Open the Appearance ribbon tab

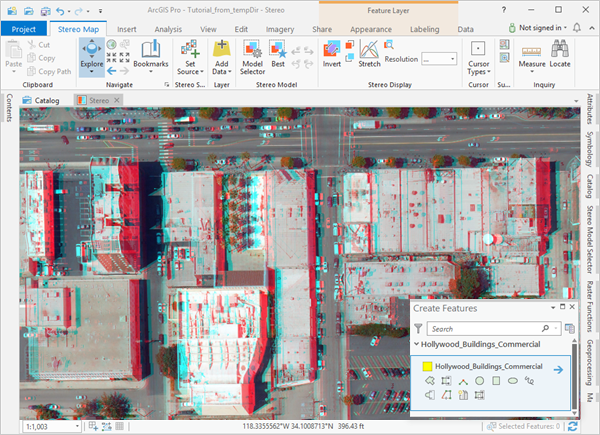371,29
